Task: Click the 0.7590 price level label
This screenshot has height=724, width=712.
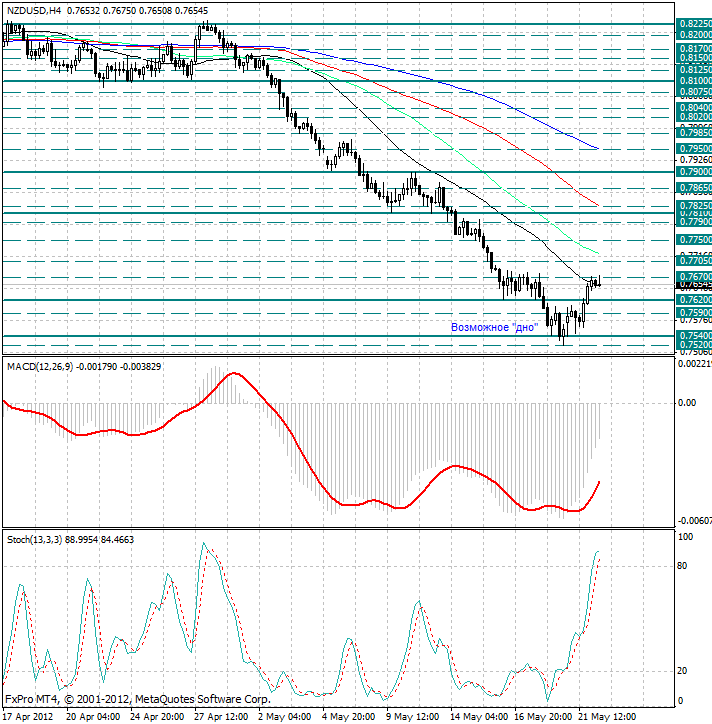Action: [x=694, y=313]
